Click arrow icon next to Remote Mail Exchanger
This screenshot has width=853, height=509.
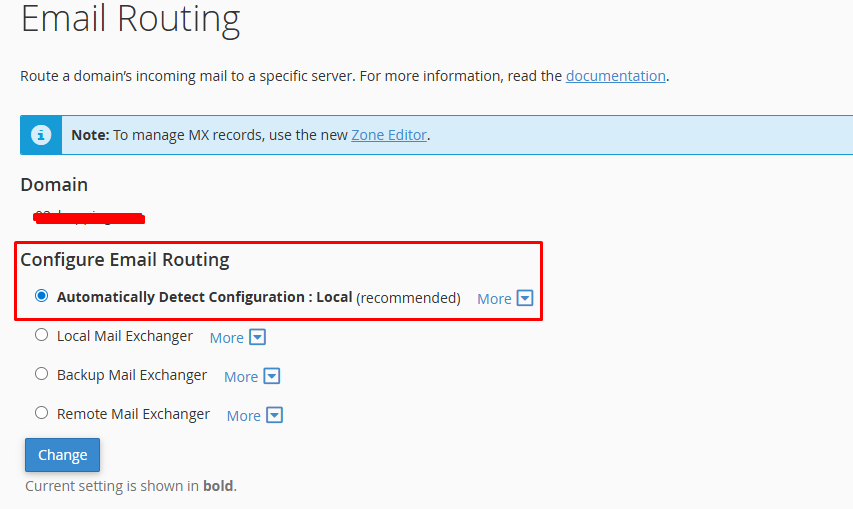coord(274,415)
